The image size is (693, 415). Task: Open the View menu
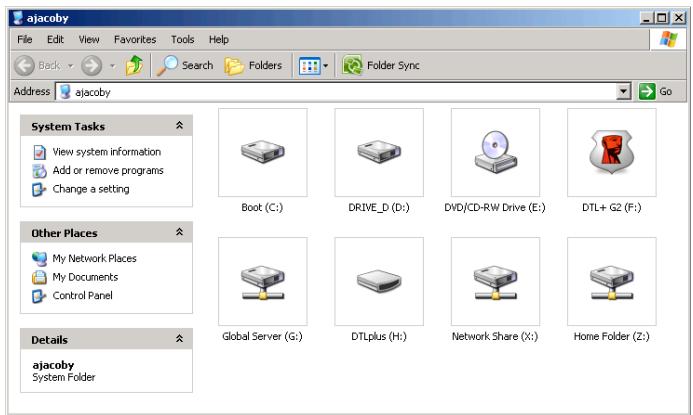[x=89, y=39]
